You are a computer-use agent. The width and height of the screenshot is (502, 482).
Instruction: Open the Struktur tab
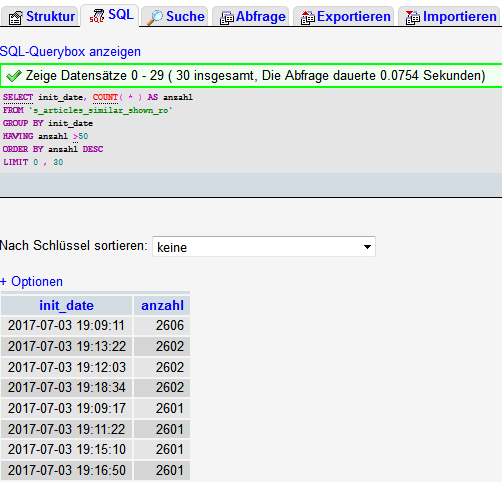coord(40,17)
